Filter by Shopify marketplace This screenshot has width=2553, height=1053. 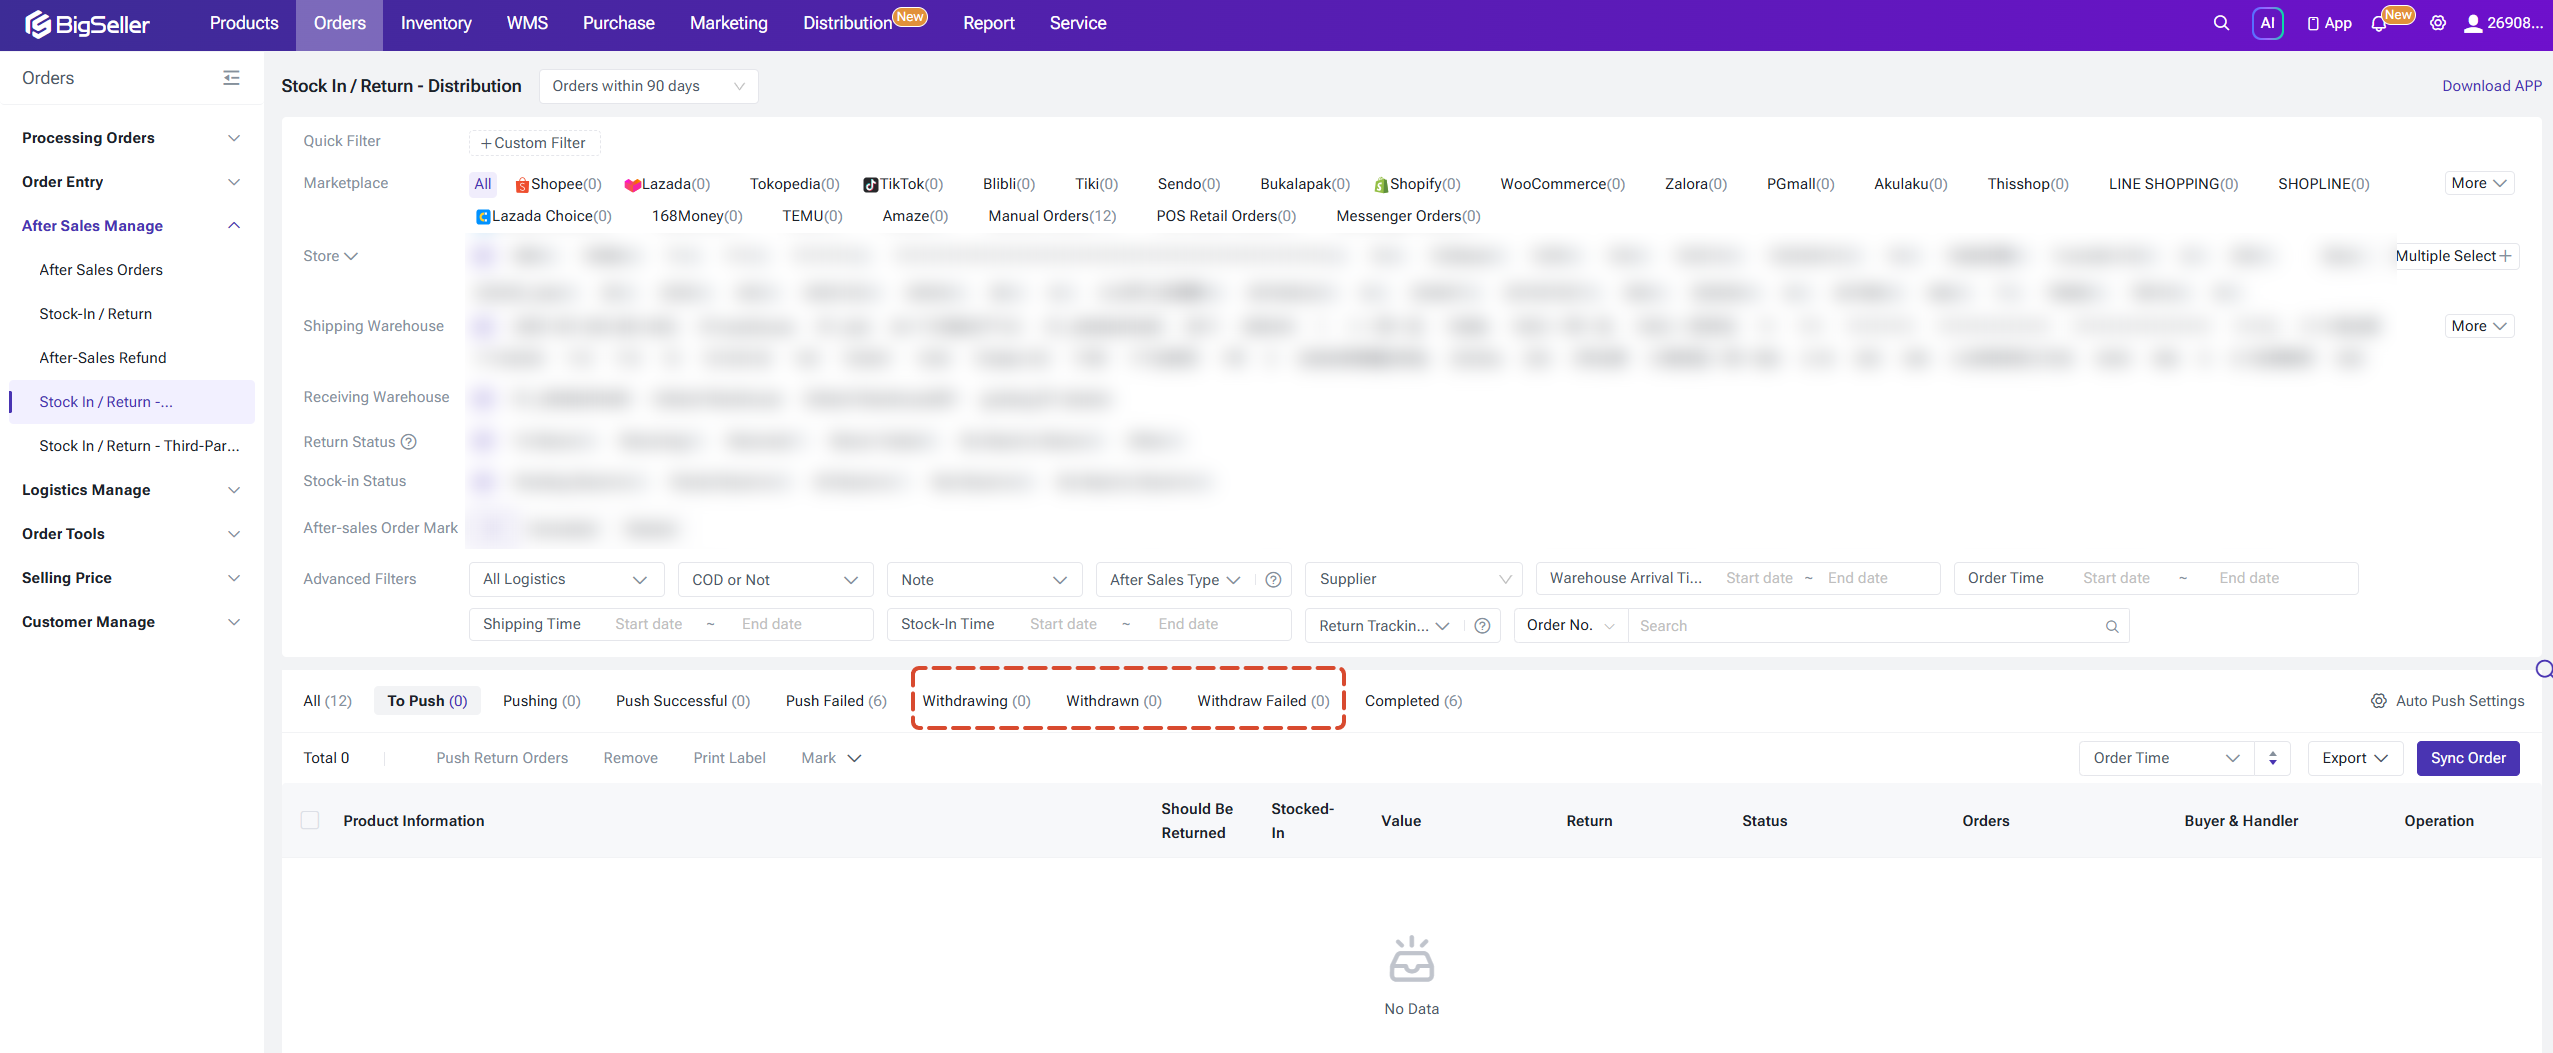[1417, 184]
